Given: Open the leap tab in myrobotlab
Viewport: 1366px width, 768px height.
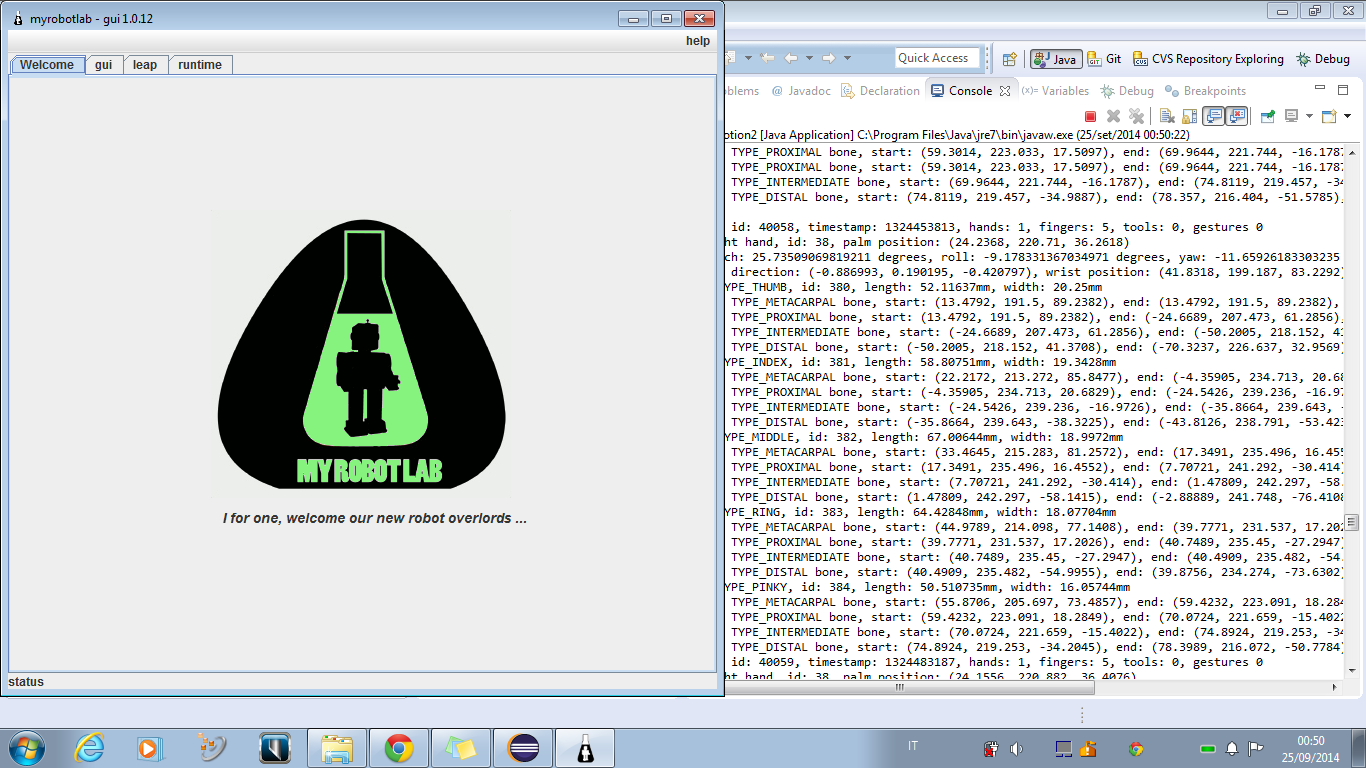Looking at the screenshot, I should pos(145,65).
